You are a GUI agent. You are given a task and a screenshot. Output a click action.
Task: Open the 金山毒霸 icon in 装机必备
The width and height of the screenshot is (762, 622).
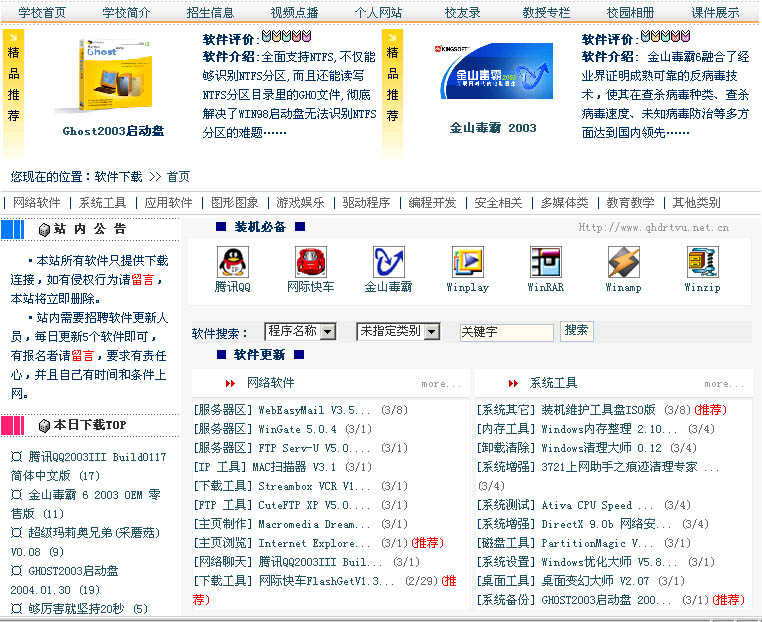[x=389, y=262]
